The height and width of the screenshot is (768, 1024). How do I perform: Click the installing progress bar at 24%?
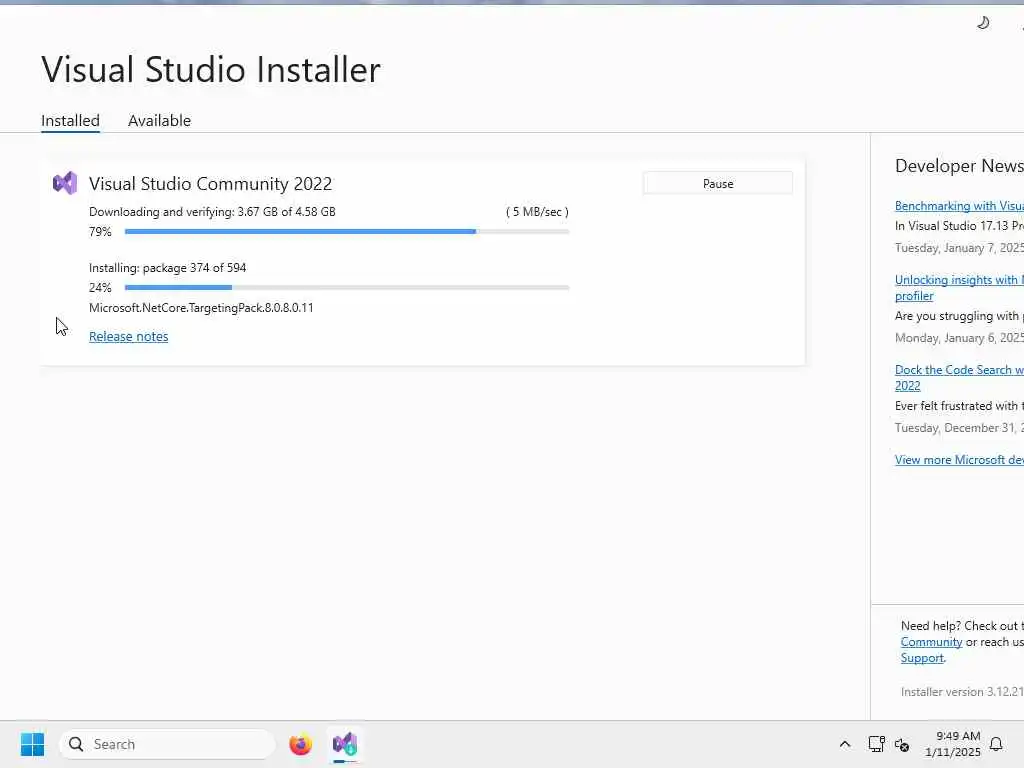pos(347,287)
